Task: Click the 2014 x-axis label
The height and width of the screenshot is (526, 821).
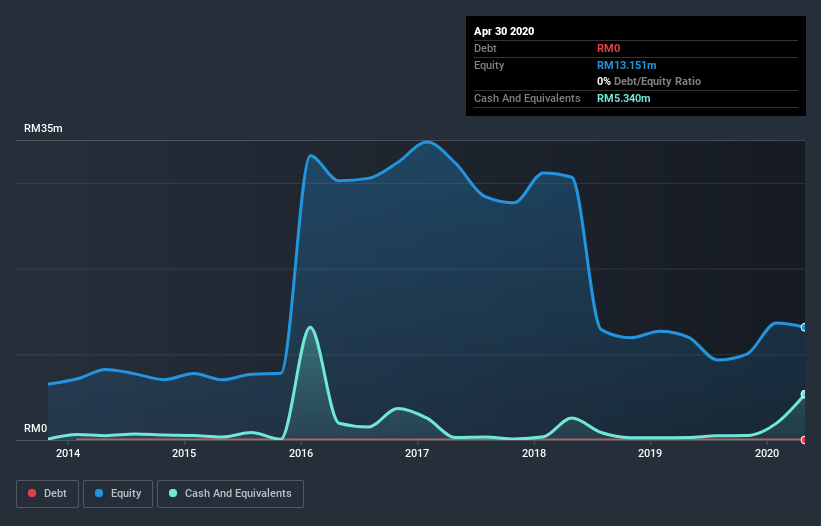Action: [68, 453]
